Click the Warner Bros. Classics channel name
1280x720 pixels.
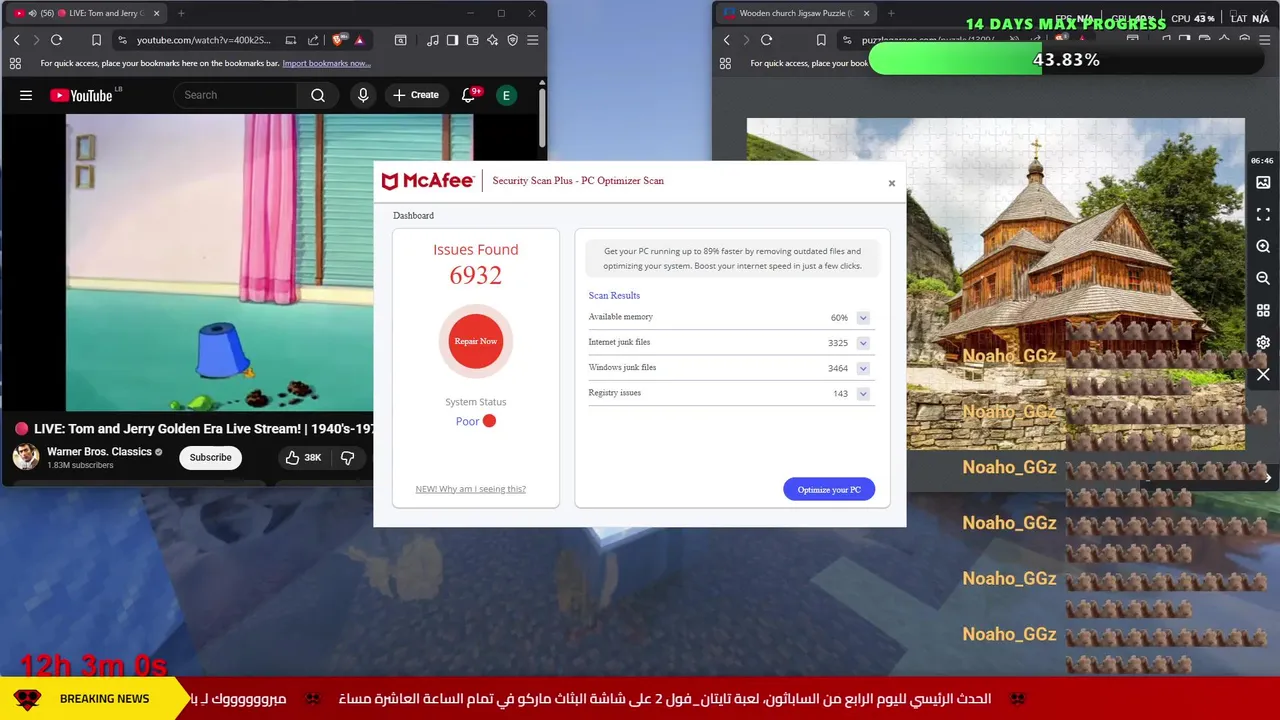[x=99, y=452]
